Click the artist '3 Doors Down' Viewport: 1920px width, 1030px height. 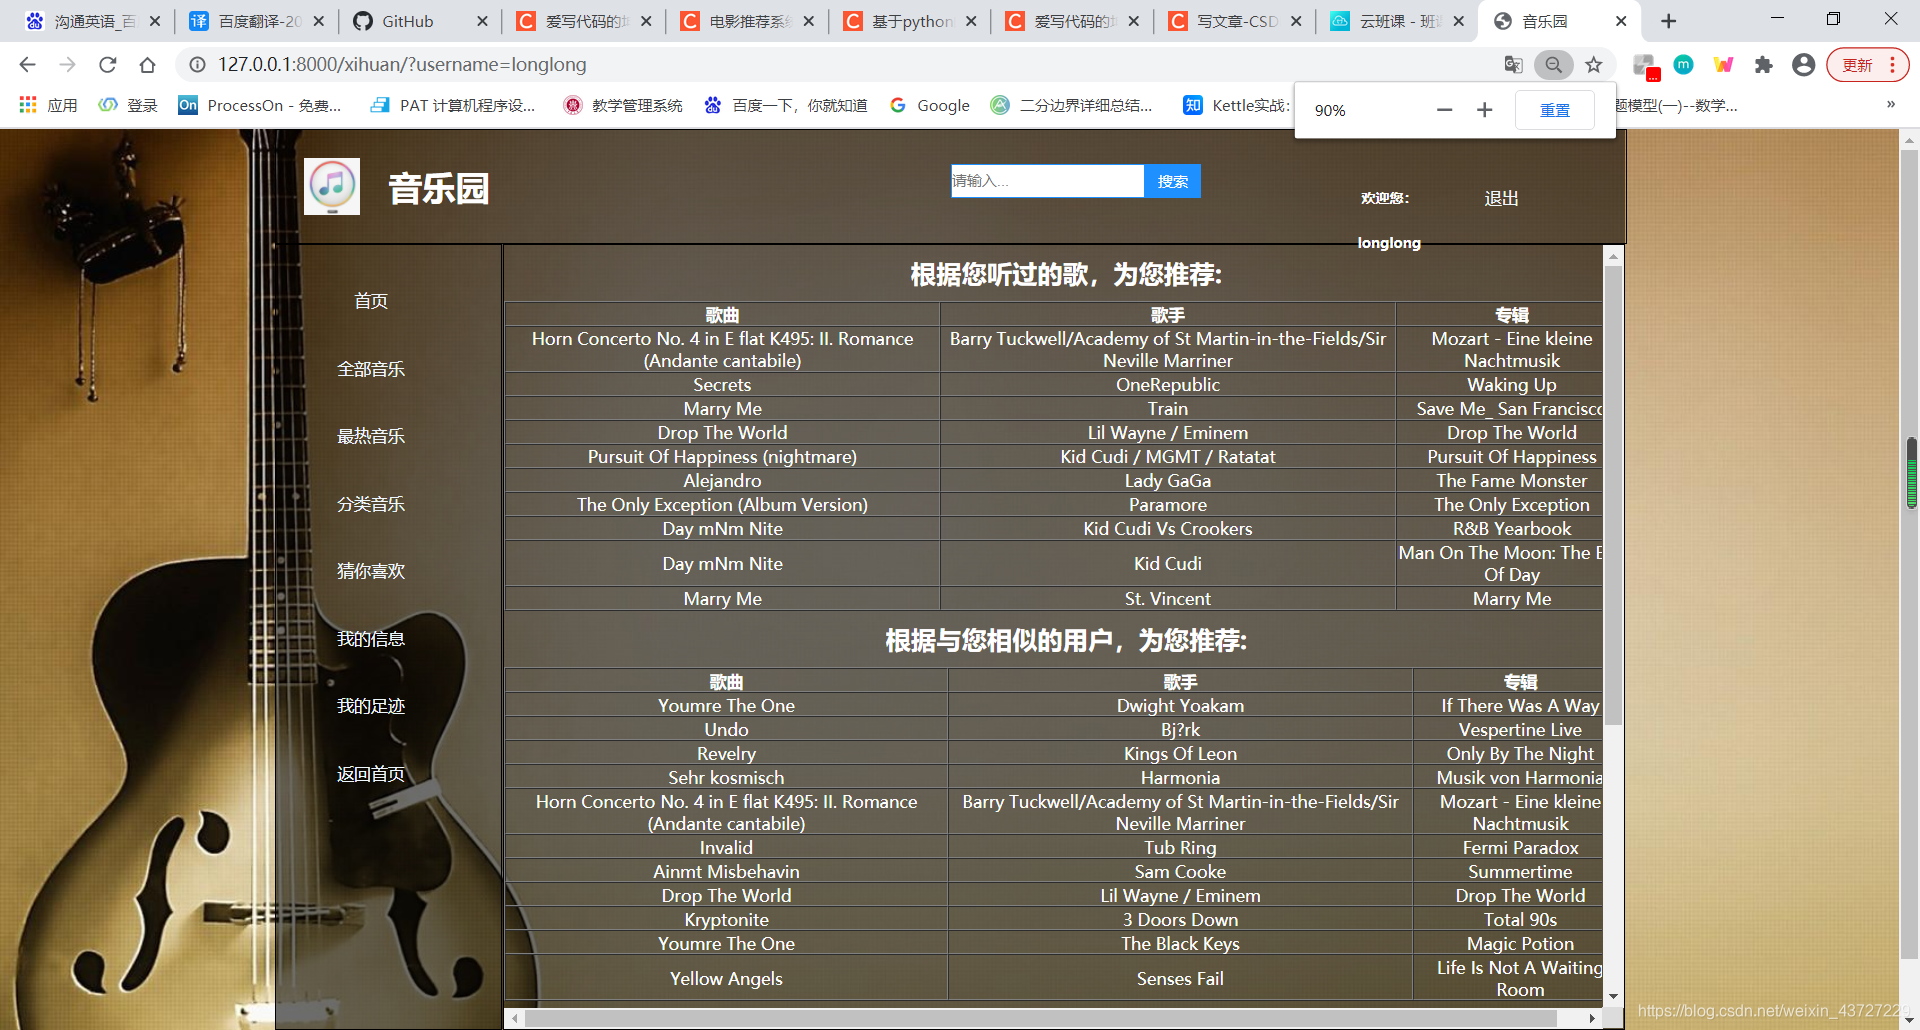[x=1180, y=920]
